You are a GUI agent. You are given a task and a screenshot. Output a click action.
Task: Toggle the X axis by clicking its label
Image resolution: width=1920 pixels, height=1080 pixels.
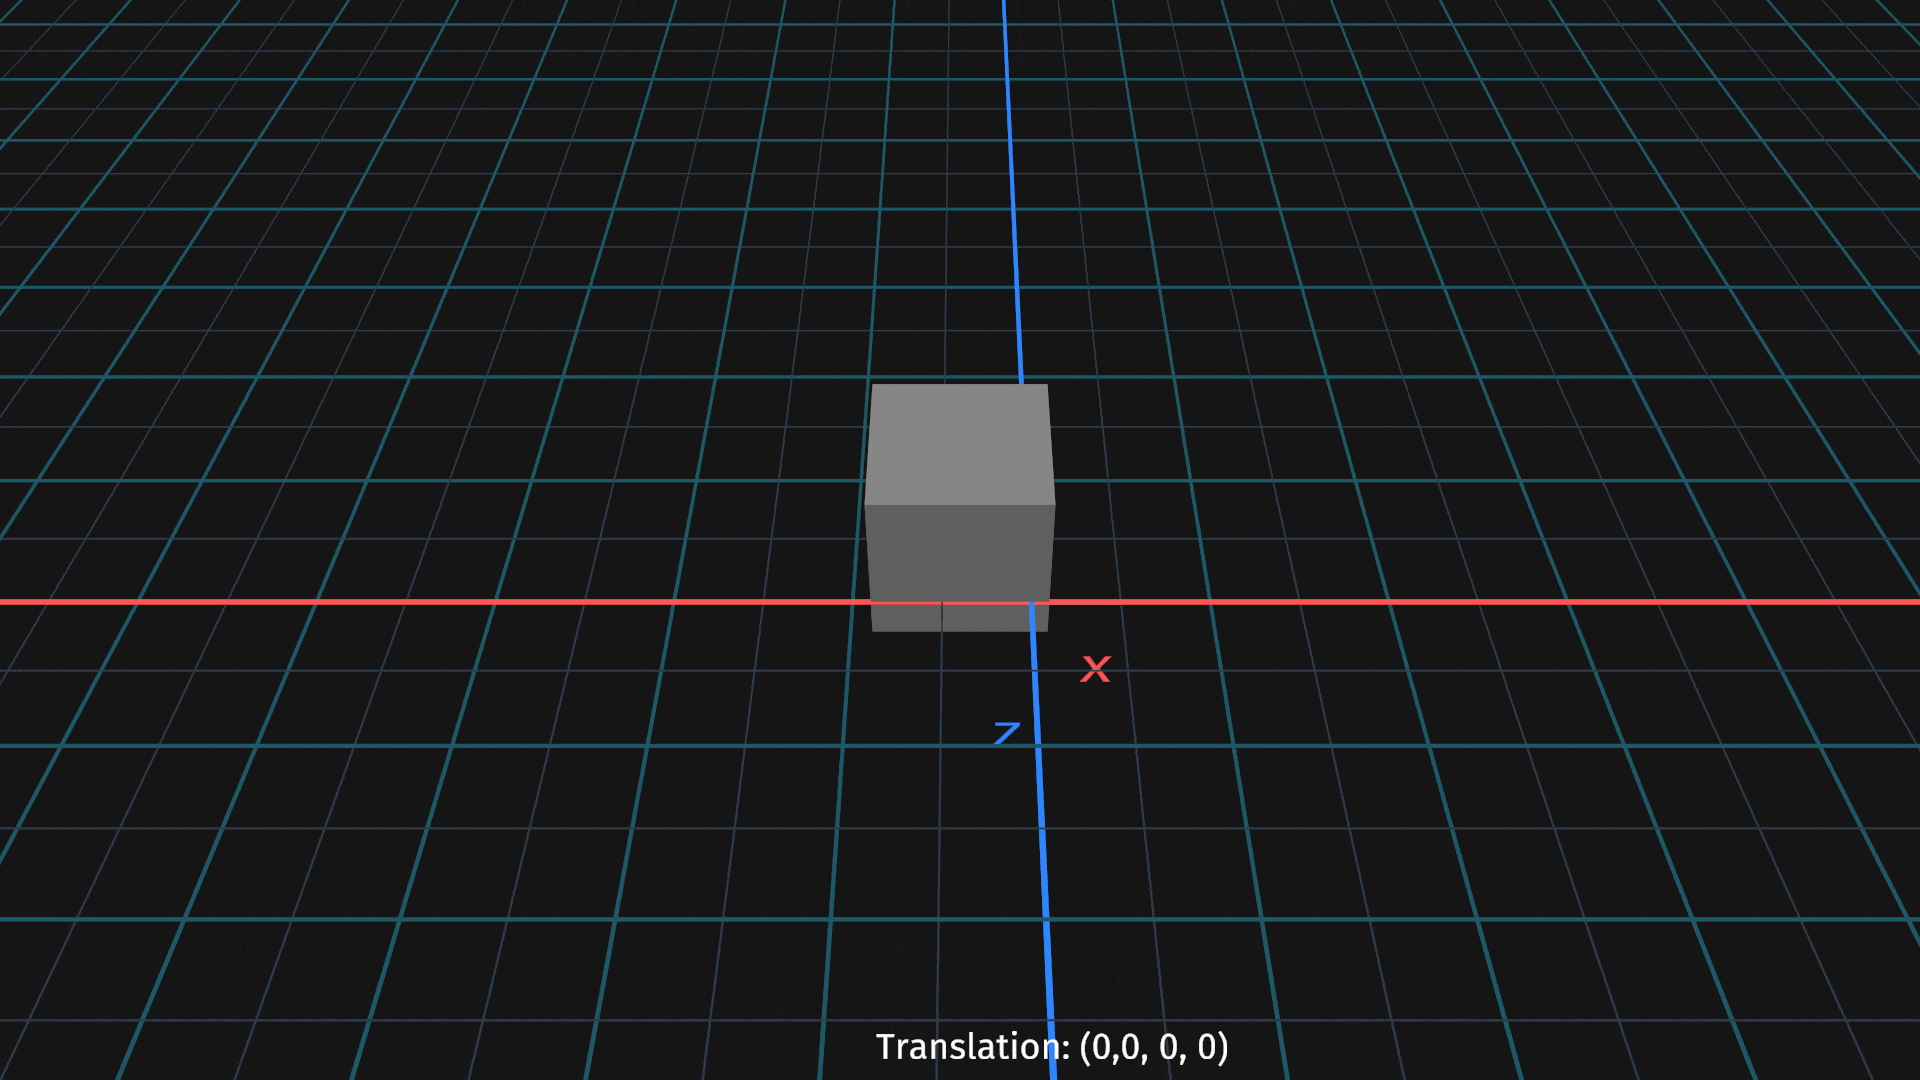[x=1096, y=668]
